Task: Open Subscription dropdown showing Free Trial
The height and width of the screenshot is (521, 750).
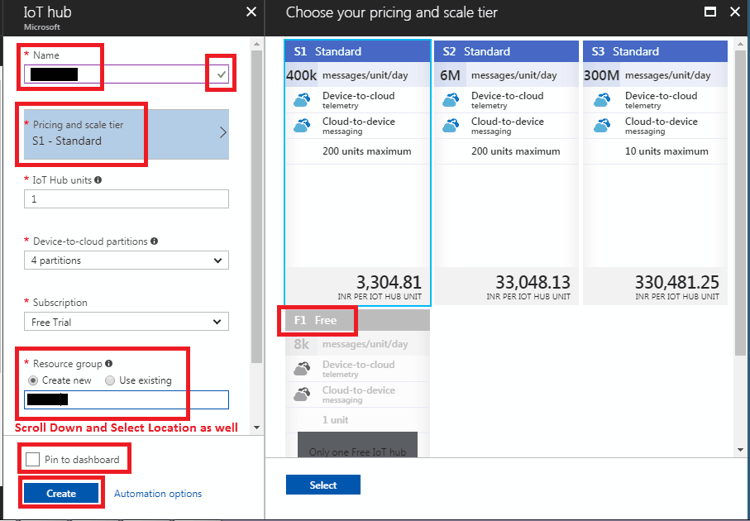Action: tap(126, 322)
